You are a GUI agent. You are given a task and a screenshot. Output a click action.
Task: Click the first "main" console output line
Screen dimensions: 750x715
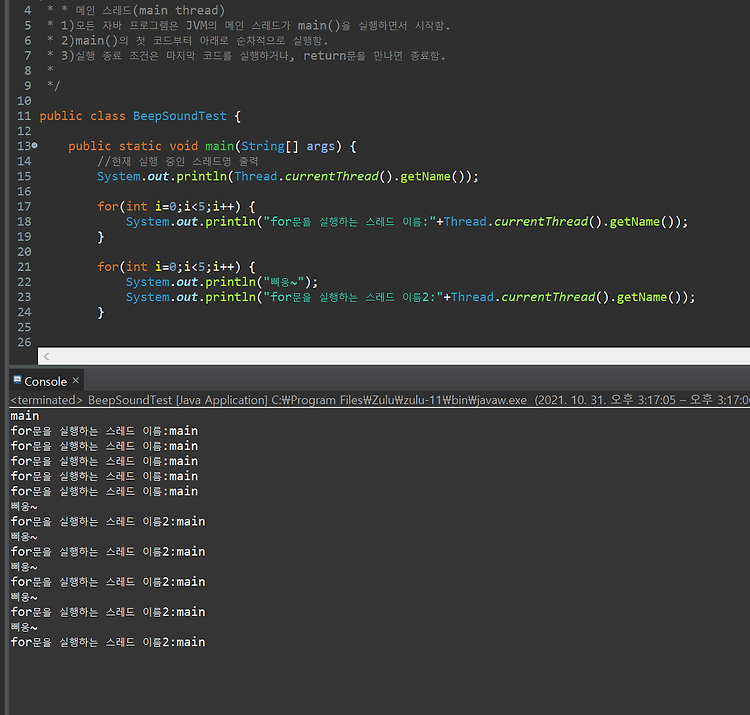coord(25,416)
